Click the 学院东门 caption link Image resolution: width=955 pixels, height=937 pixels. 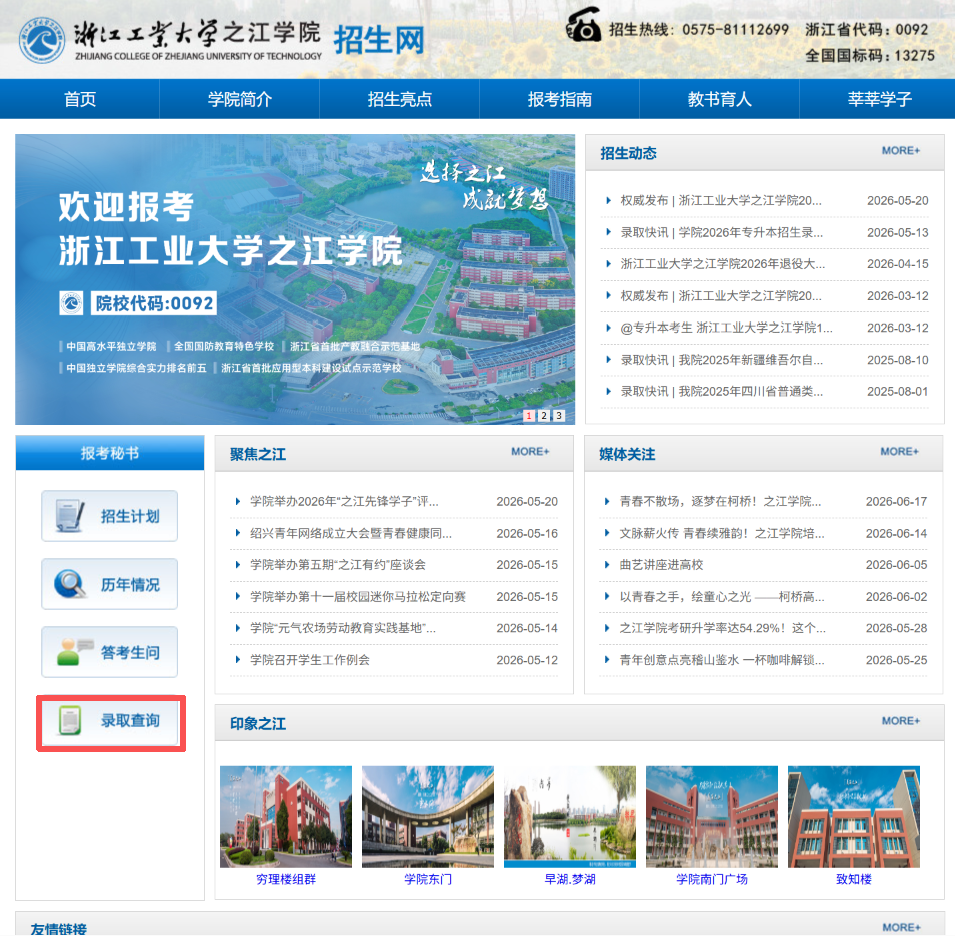pyautogui.click(x=428, y=879)
